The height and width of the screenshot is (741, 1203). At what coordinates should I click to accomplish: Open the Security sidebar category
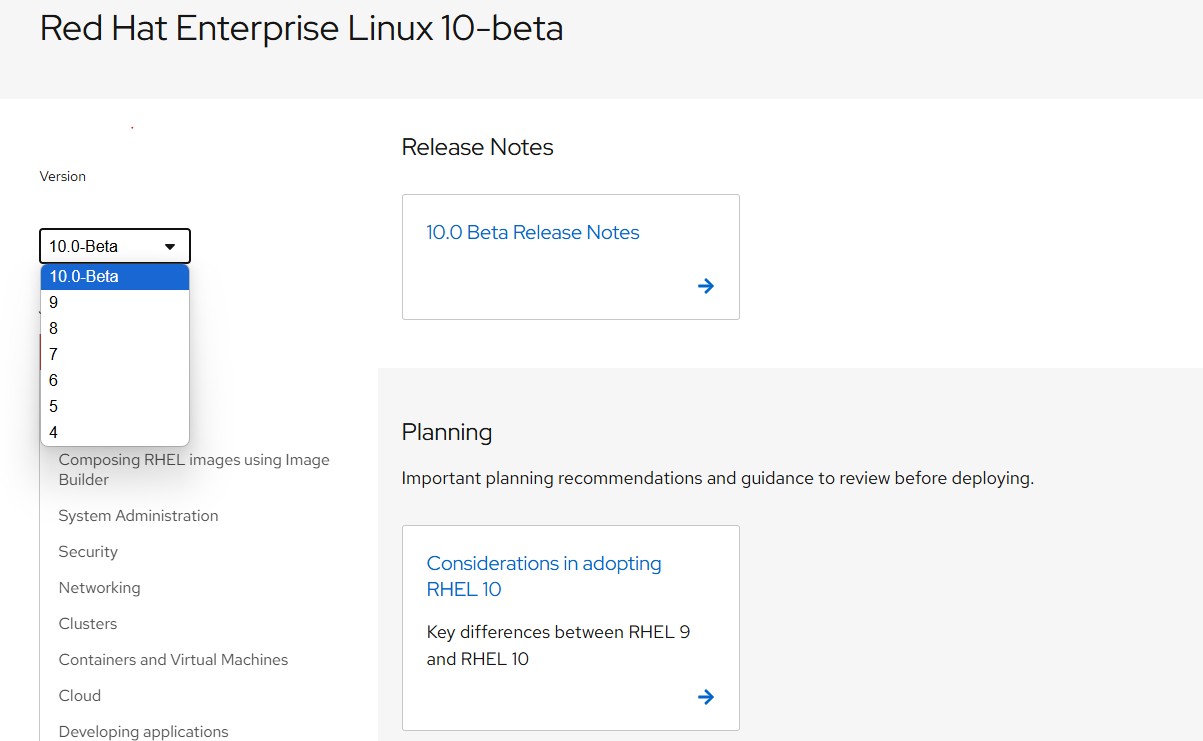88,552
